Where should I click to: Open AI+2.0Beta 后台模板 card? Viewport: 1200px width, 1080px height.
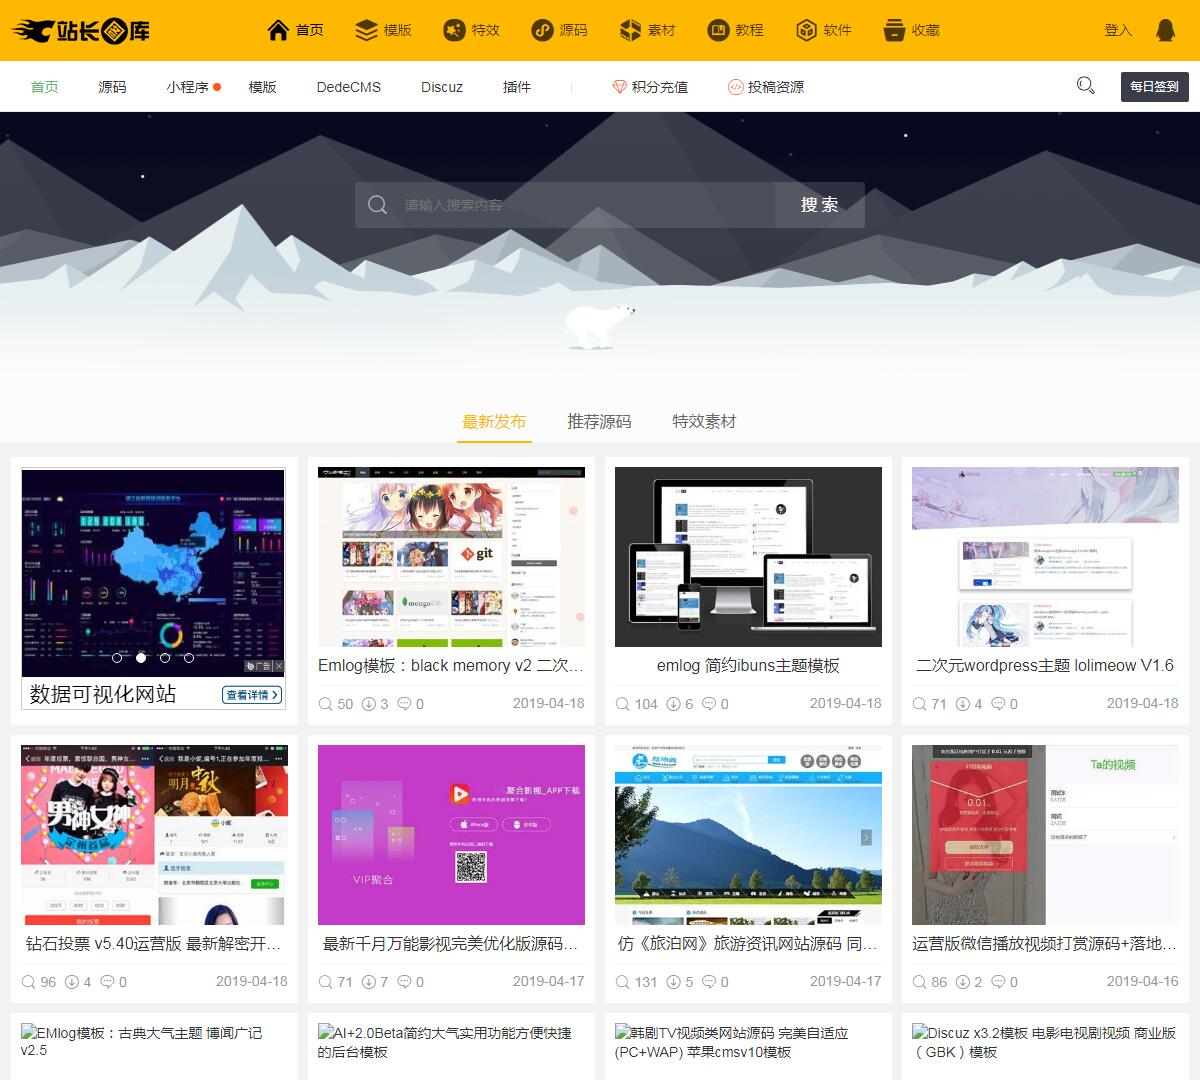tap(451, 1042)
